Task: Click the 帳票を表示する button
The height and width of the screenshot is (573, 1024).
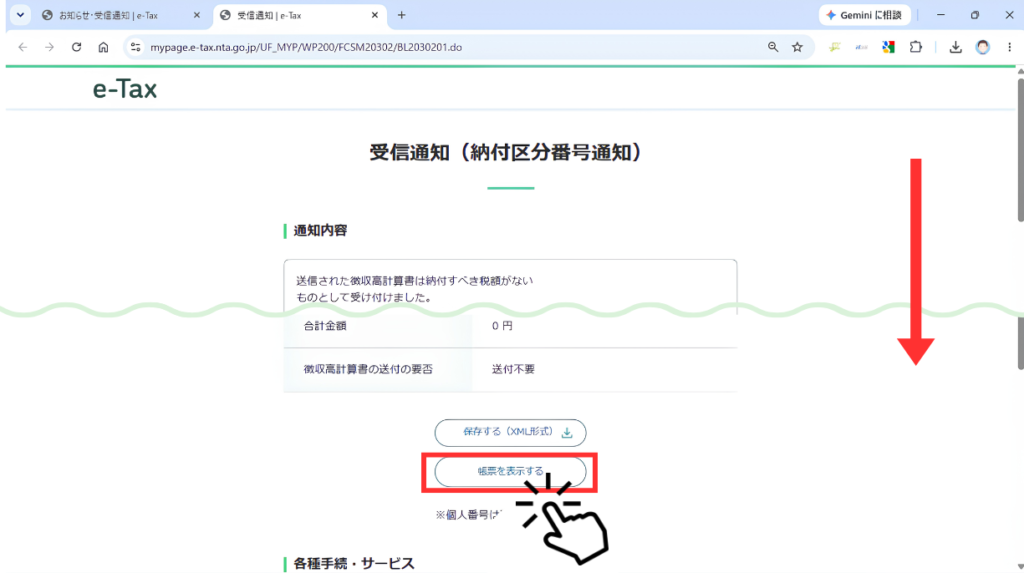Action: tap(511, 471)
